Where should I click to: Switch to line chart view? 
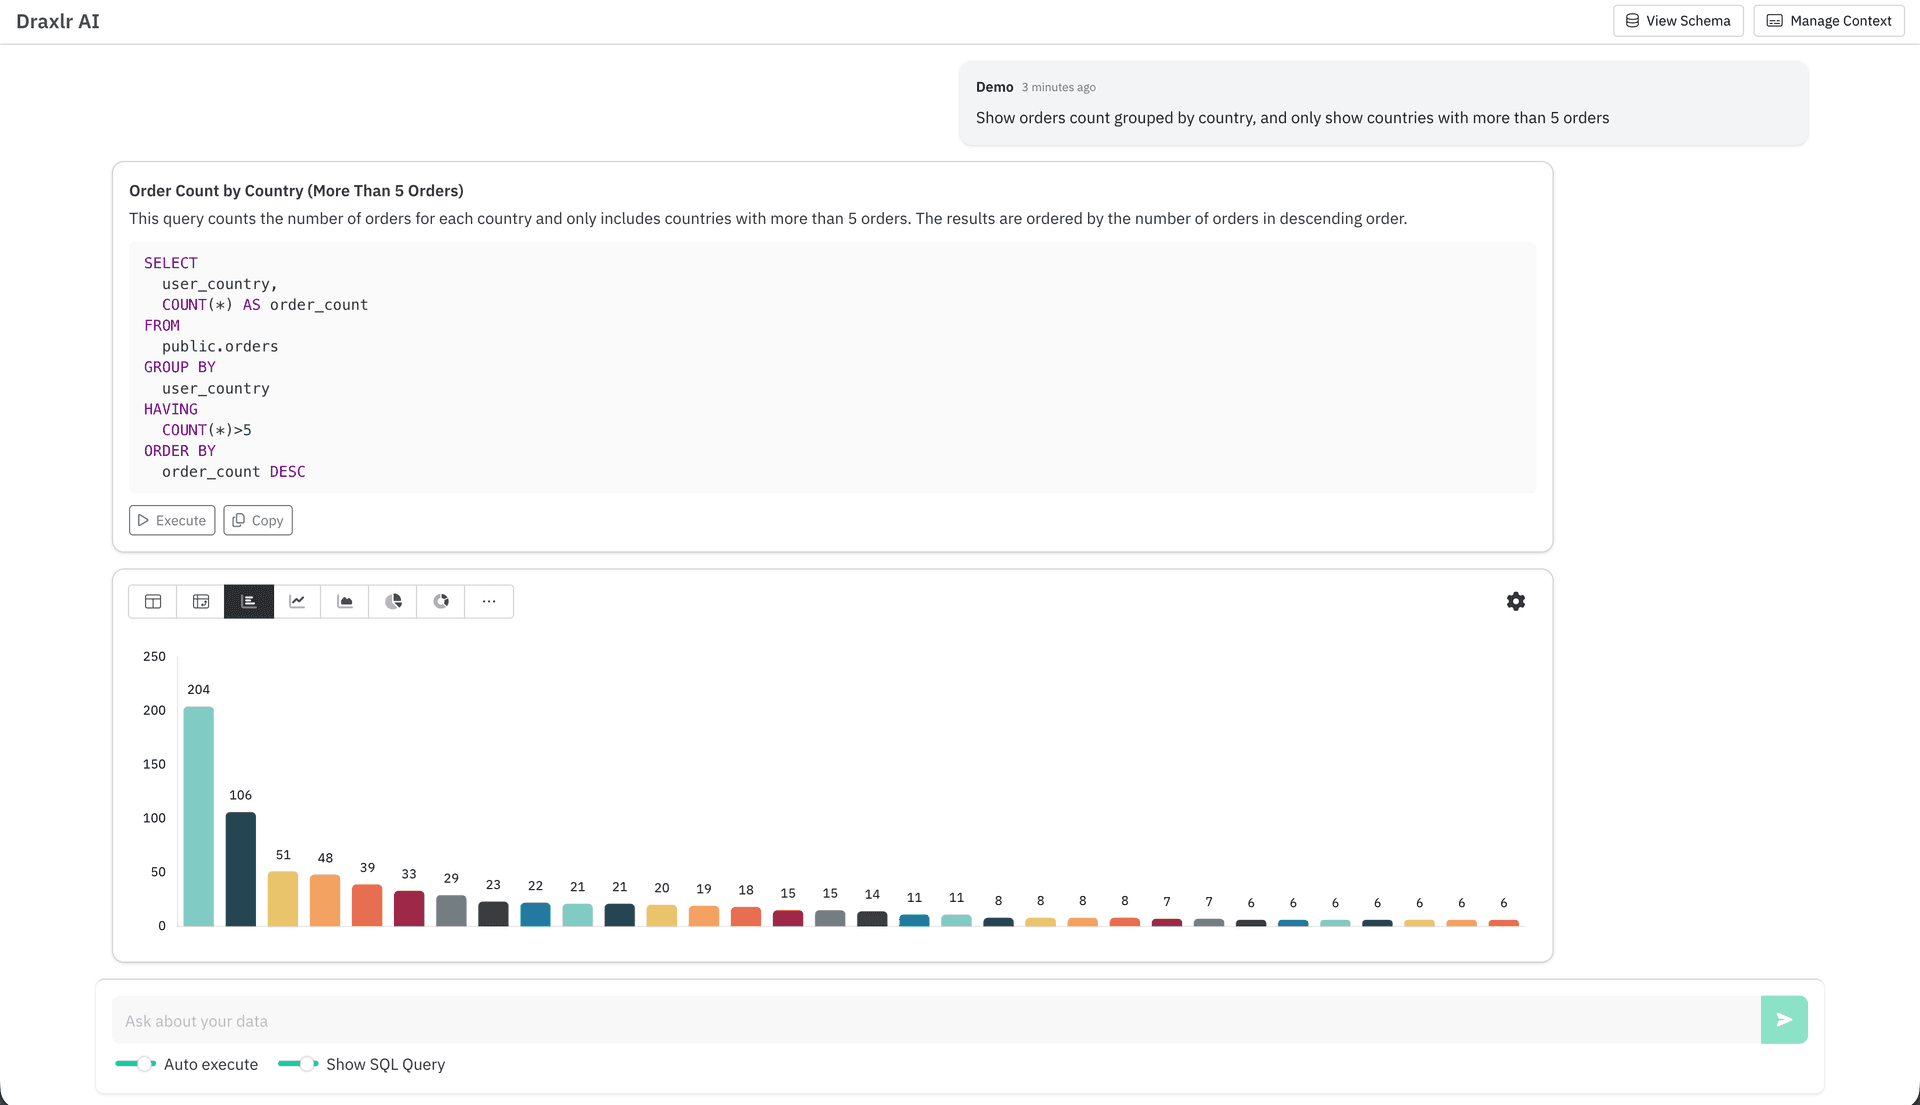pos(297,601)
